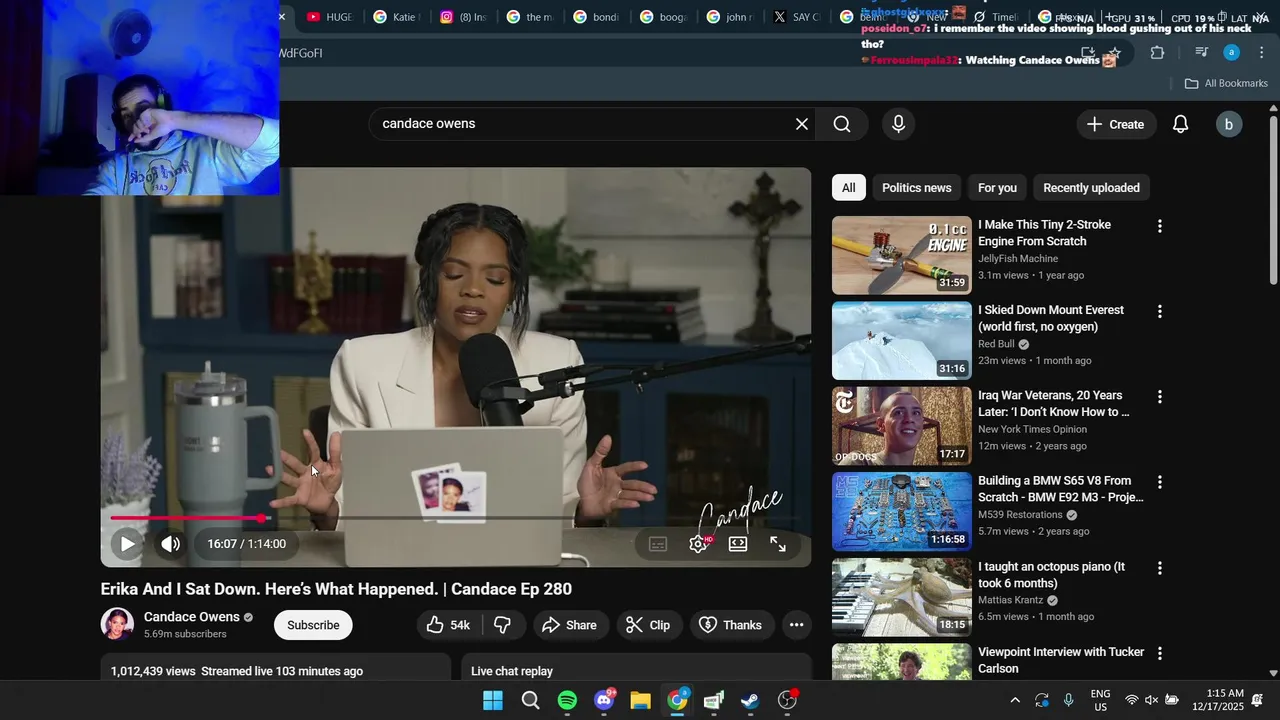Open the octopus piano video title
The height and width of the screenshot is (720, 1280).
tap(1052, 575)
